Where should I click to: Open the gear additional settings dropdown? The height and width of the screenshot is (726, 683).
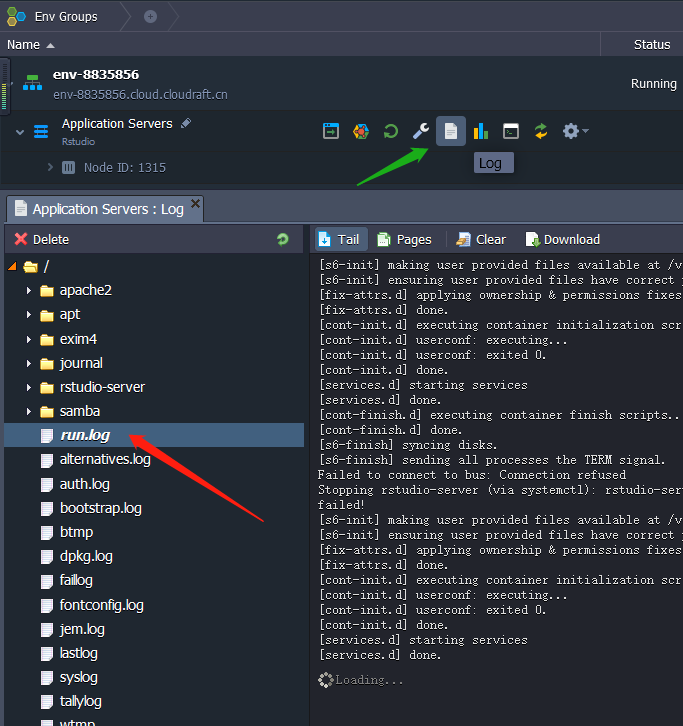[x=575, y=131]
